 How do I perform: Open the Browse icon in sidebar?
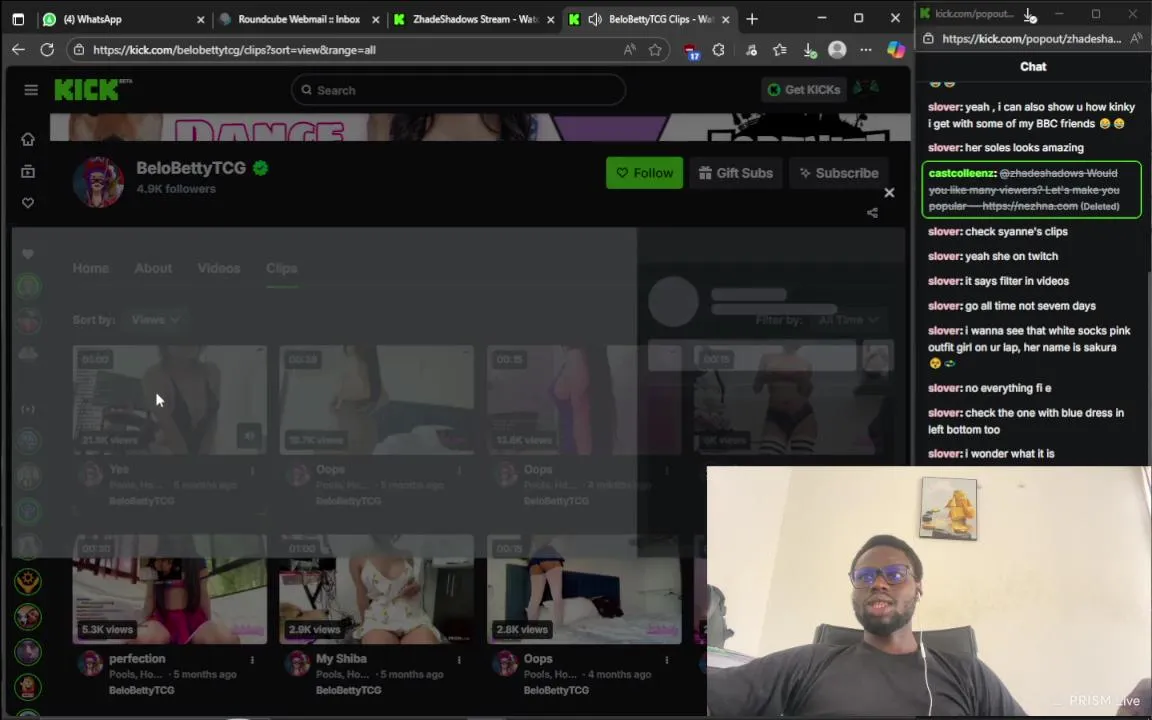[28, 171]
